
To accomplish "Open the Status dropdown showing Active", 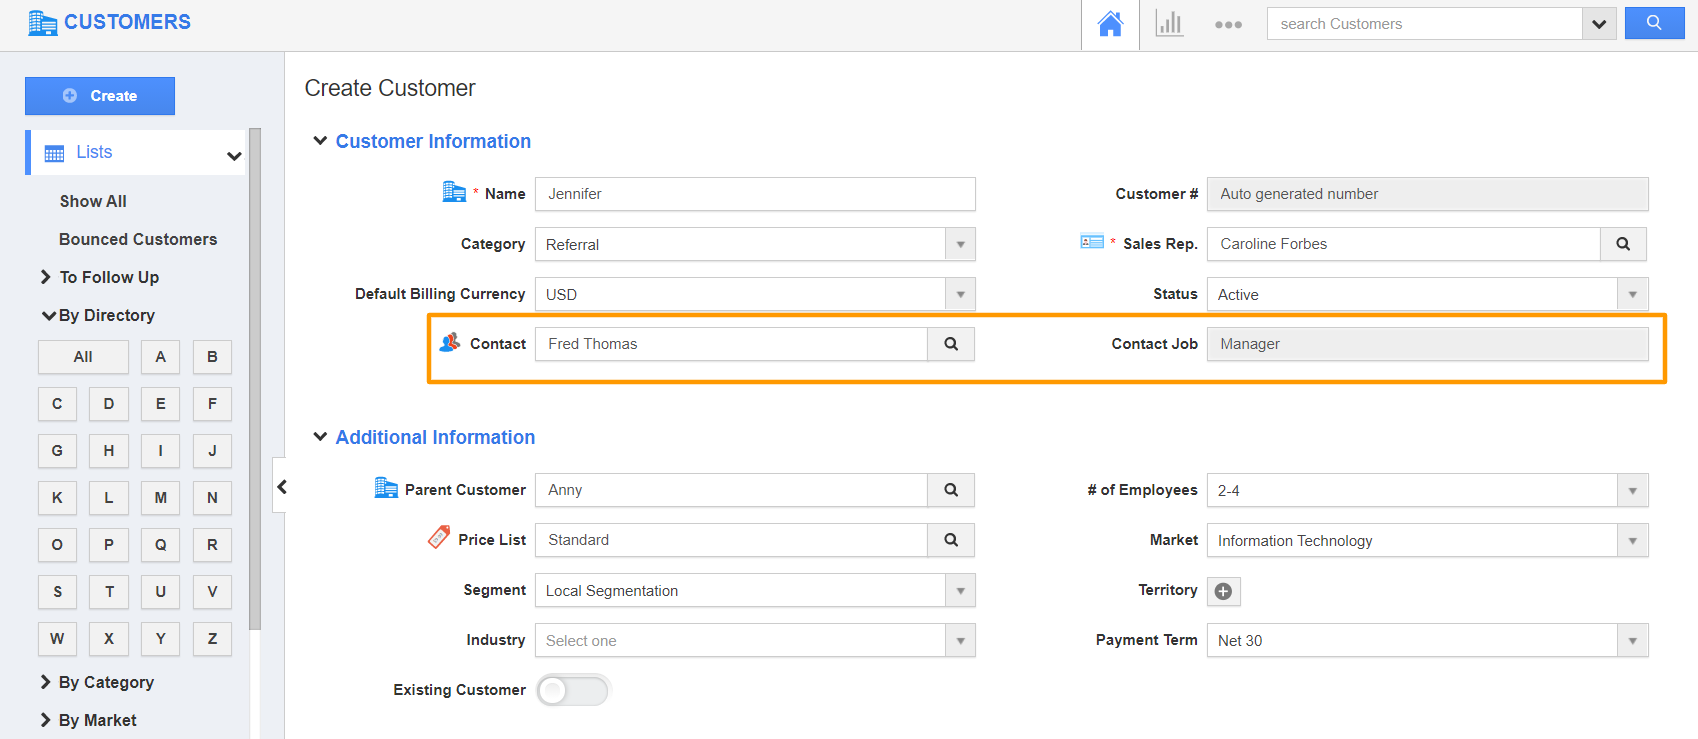I will [1427, 294].
